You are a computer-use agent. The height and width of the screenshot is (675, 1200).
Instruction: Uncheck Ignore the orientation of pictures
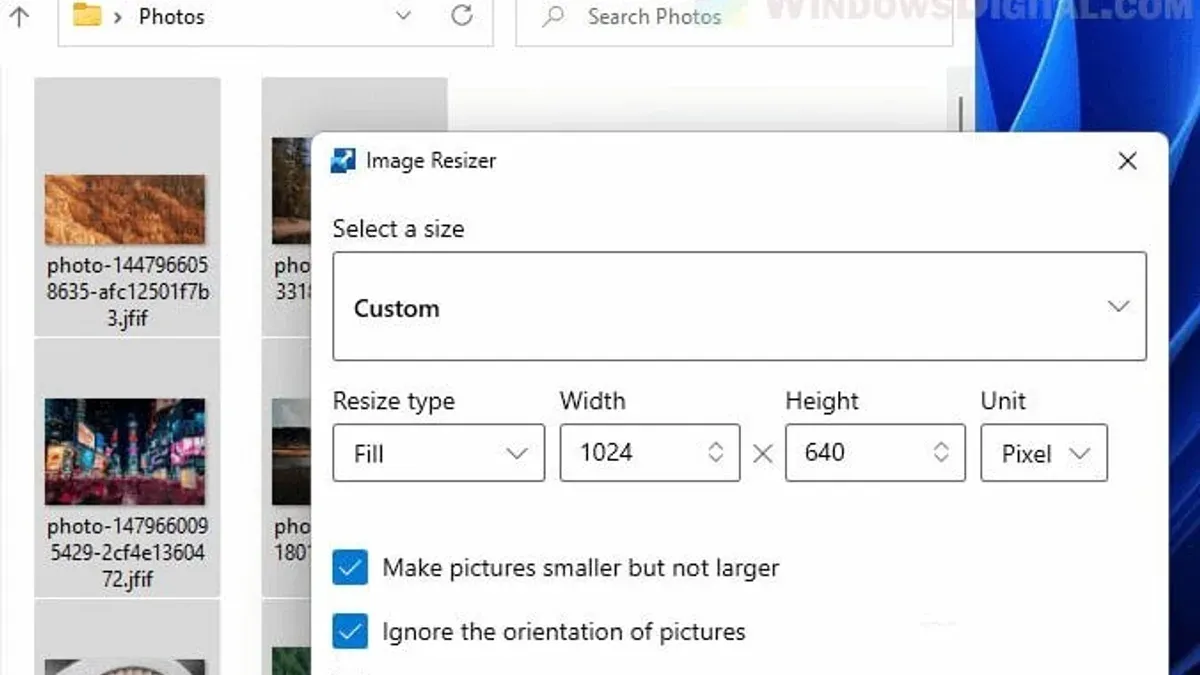[350, 632]
